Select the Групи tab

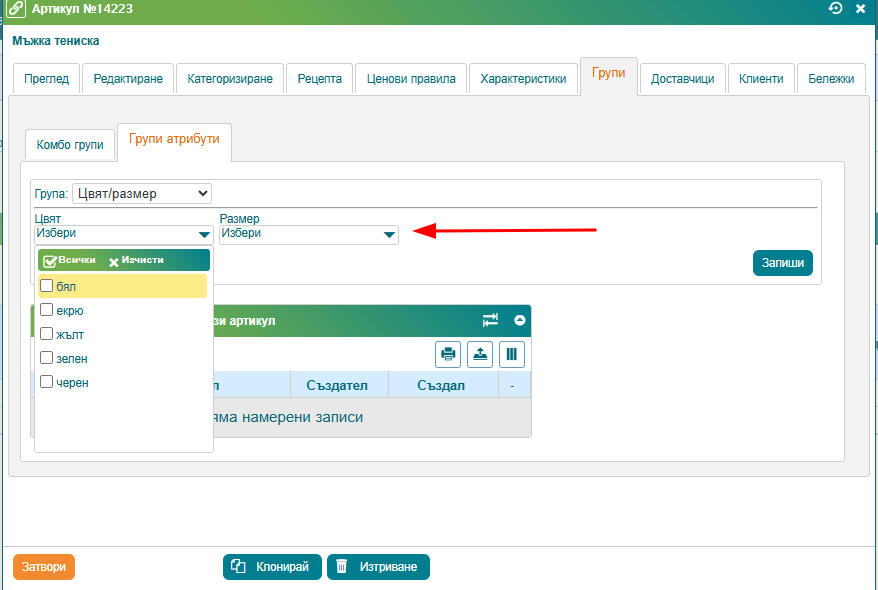coord(609,74)
